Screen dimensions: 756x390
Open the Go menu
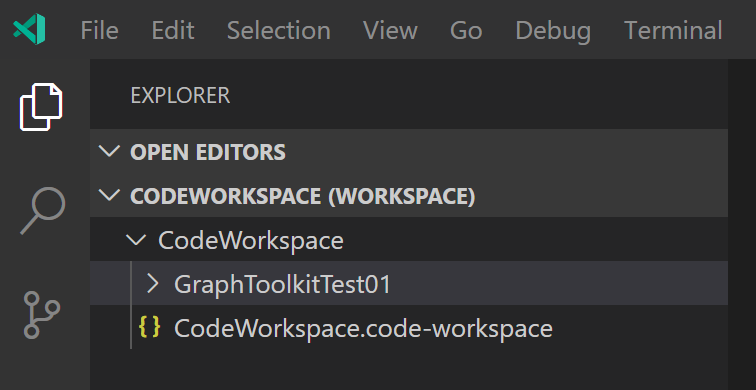(x=466, y=30)
